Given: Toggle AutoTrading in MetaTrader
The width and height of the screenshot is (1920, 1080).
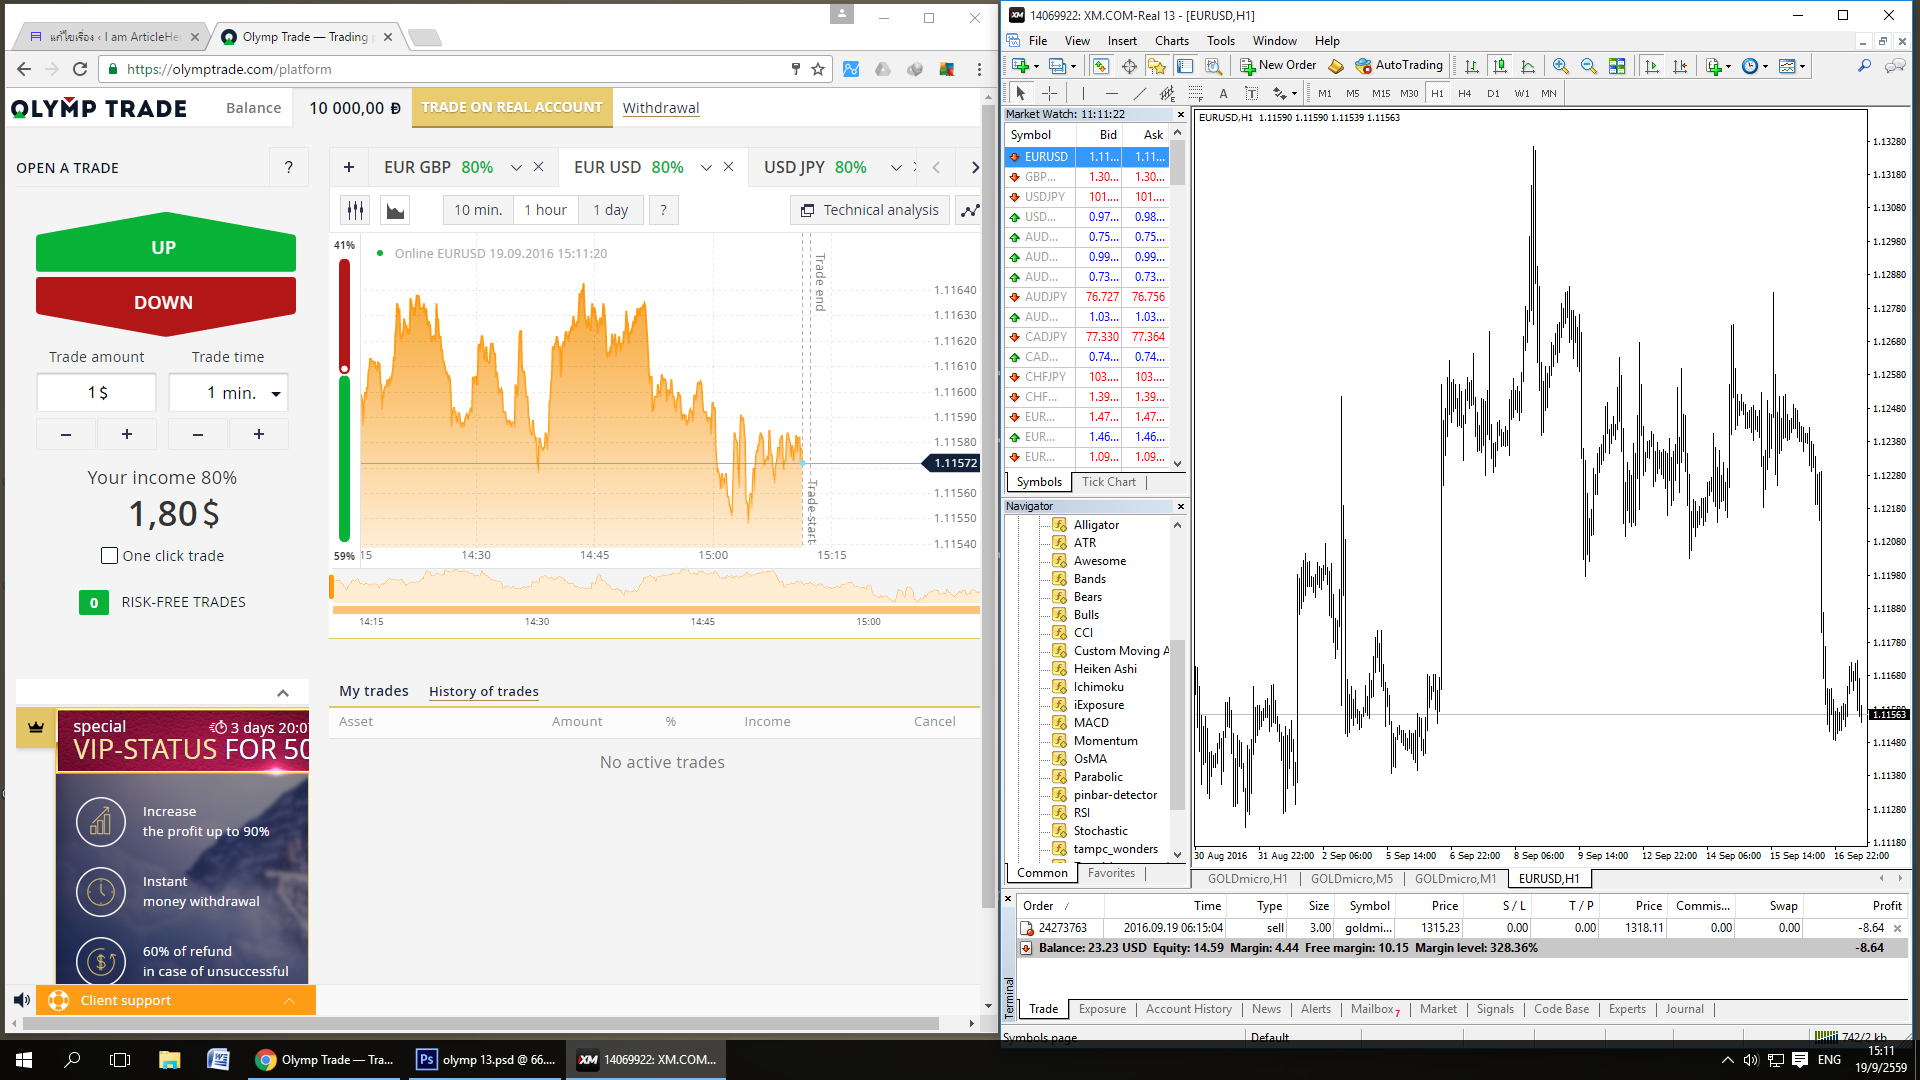Looking at the screenshot, I should [x=1399, y=65].
